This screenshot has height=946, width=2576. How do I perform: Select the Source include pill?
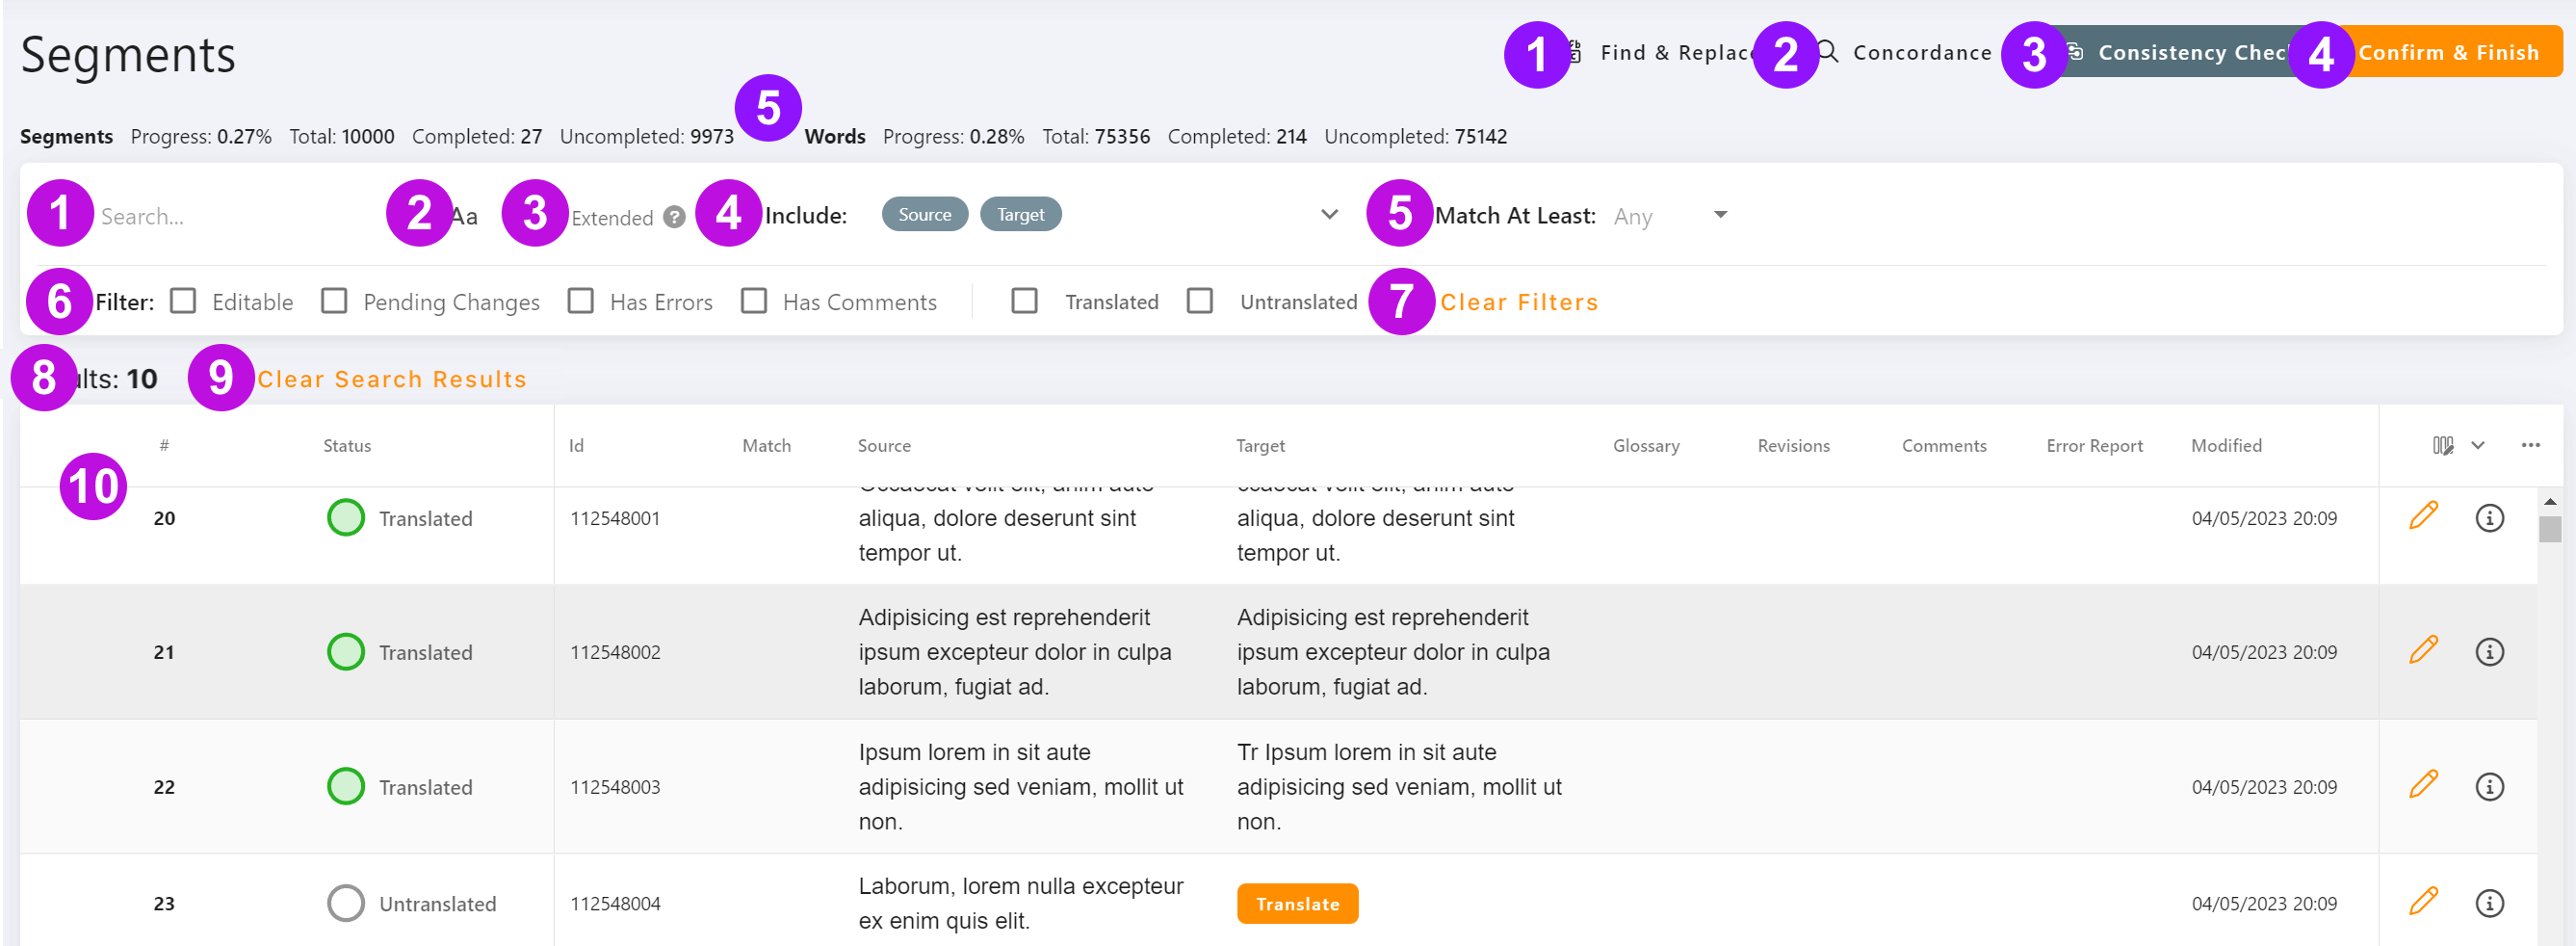pyautogui.click(x=924, y=213)
